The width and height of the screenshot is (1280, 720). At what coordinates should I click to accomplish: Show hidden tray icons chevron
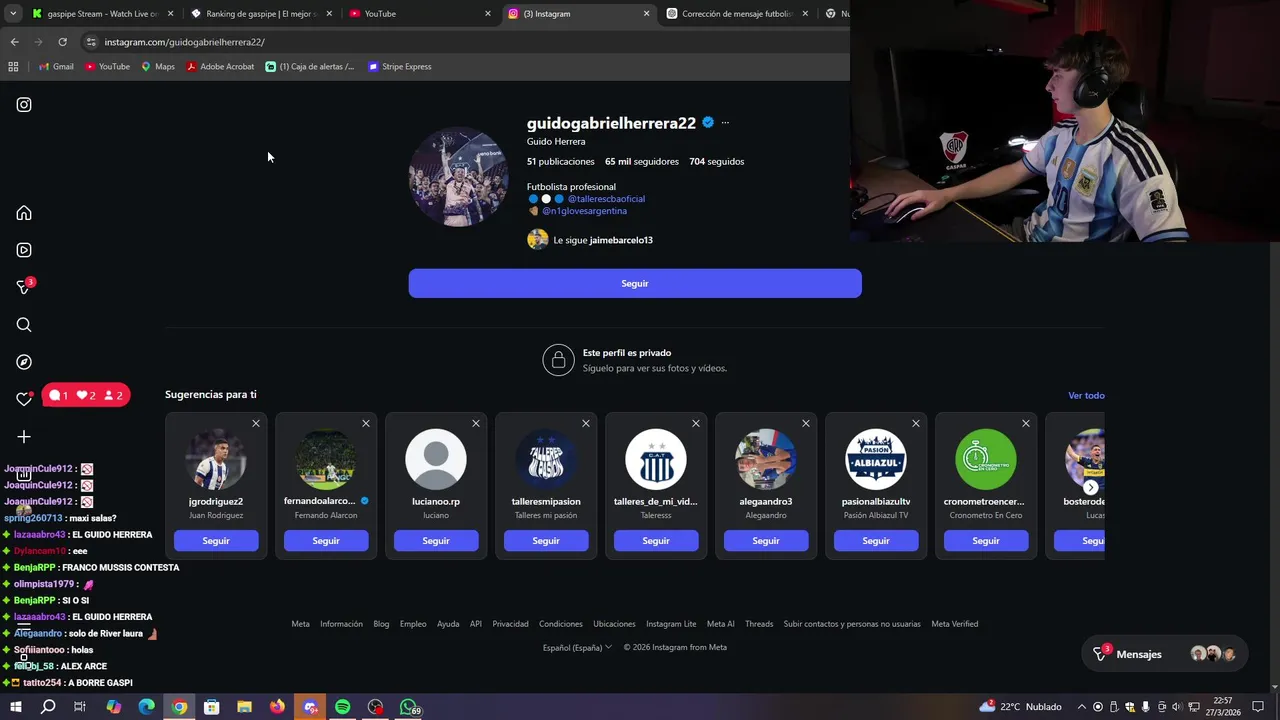1081,707
